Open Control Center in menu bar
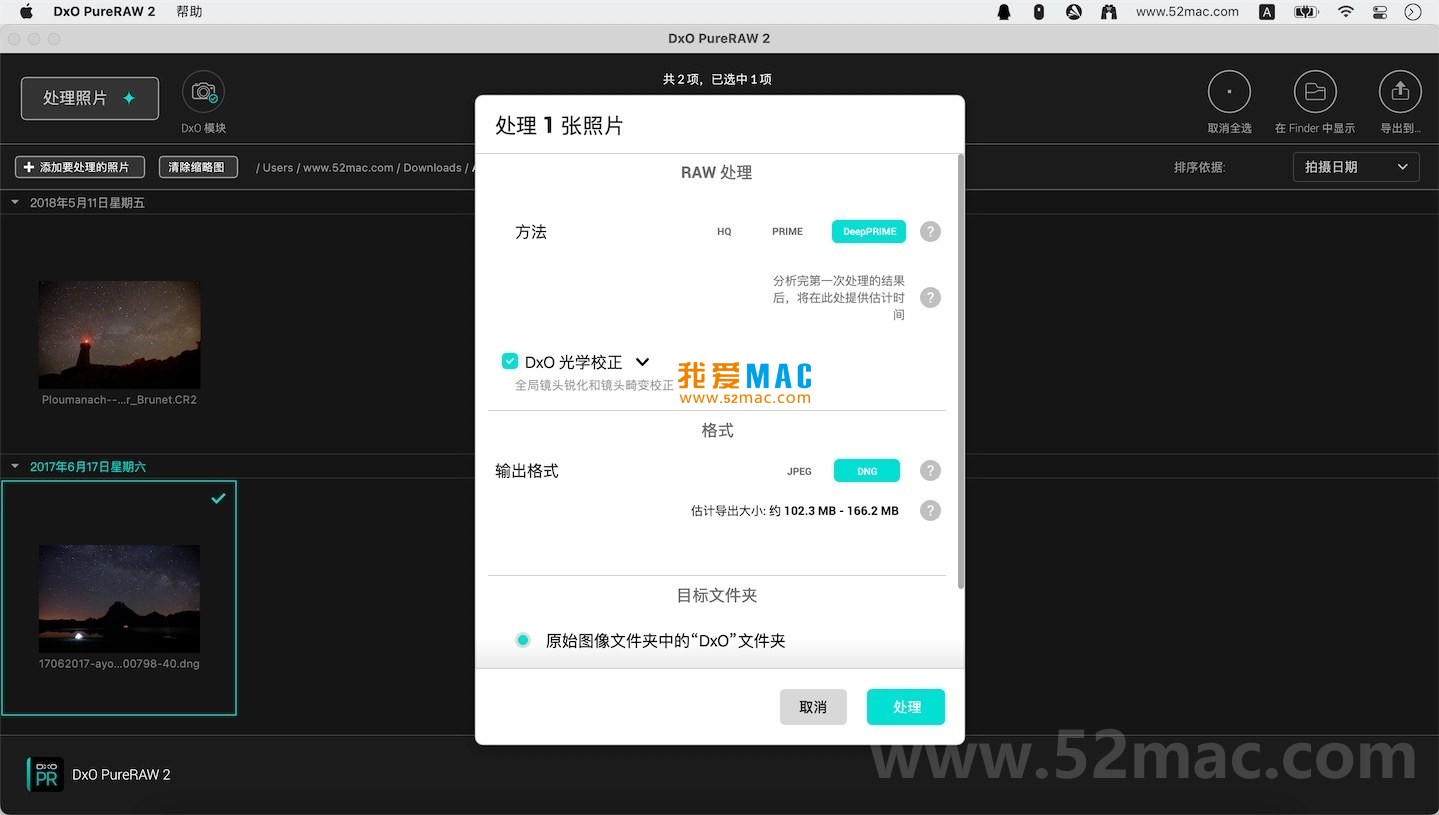The height and width of the screenshot is (815, 1439). [1380, 12]
